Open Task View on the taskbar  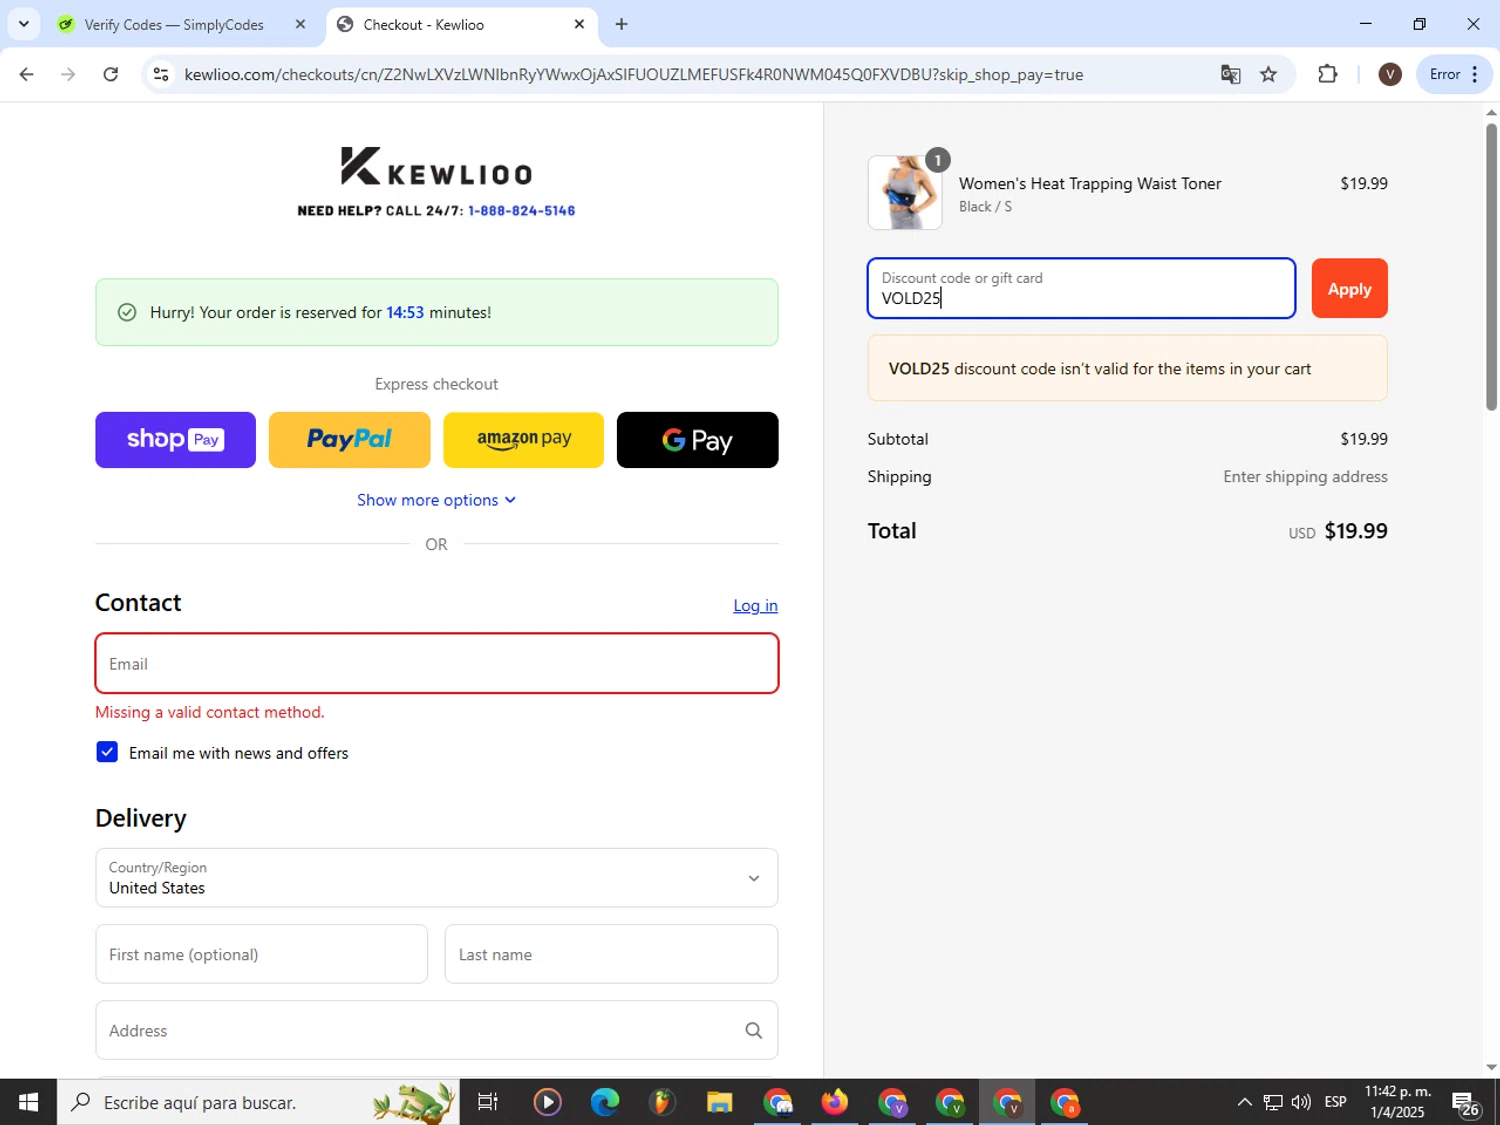pyautogui.click(x=487, y=1102)
